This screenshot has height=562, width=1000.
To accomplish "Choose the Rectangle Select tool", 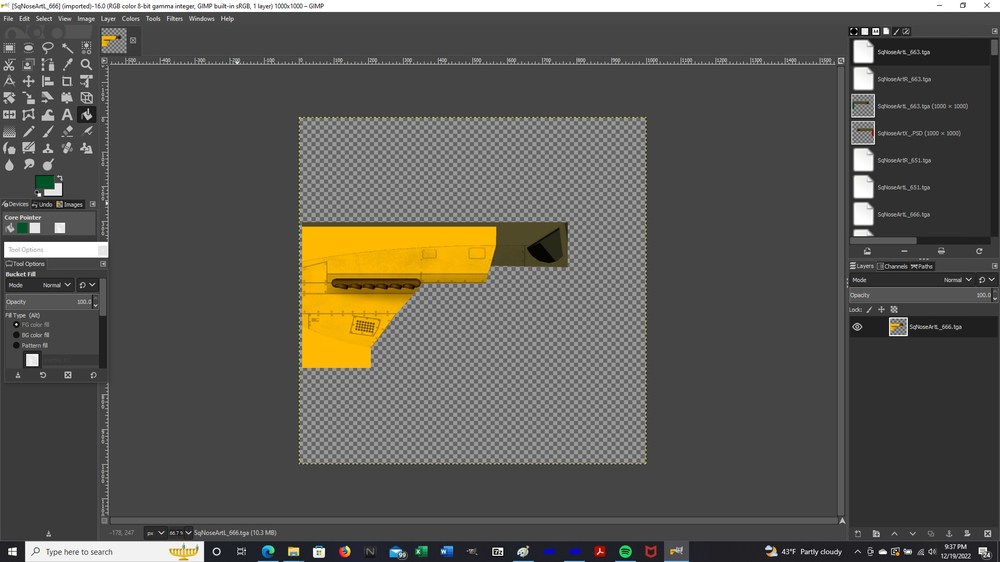I will coord(9,48).
